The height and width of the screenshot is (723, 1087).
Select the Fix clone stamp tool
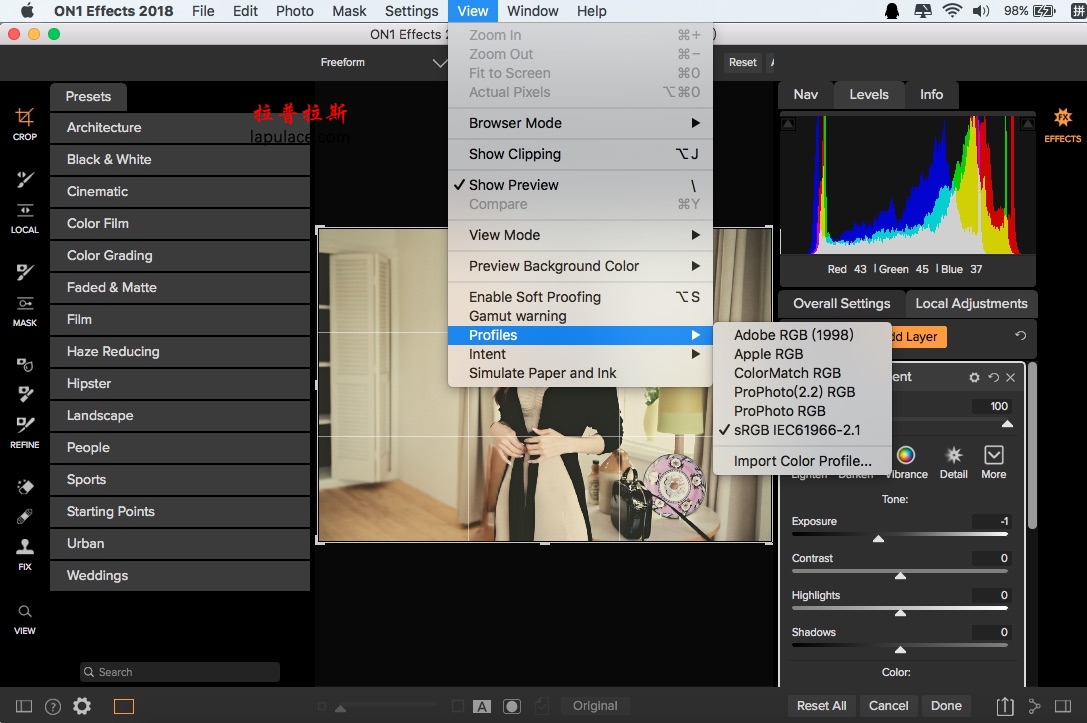[x=24, y=554]
